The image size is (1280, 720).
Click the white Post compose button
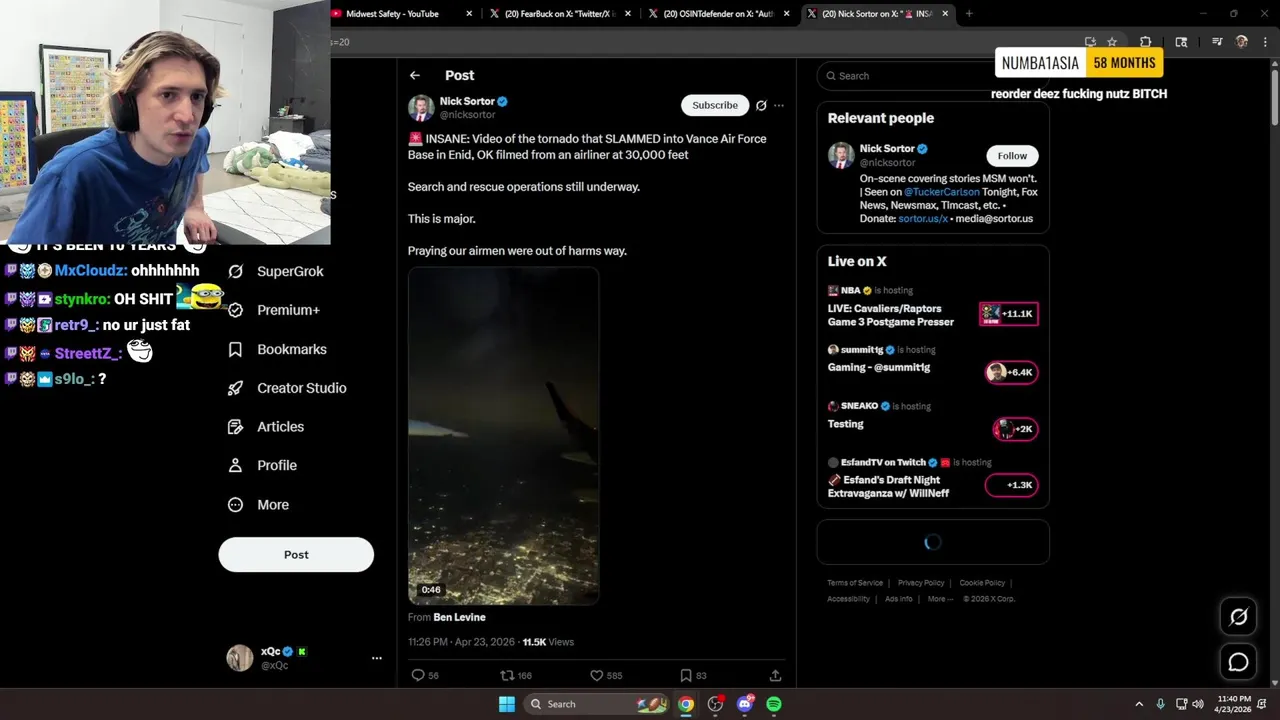click(296, 555)
